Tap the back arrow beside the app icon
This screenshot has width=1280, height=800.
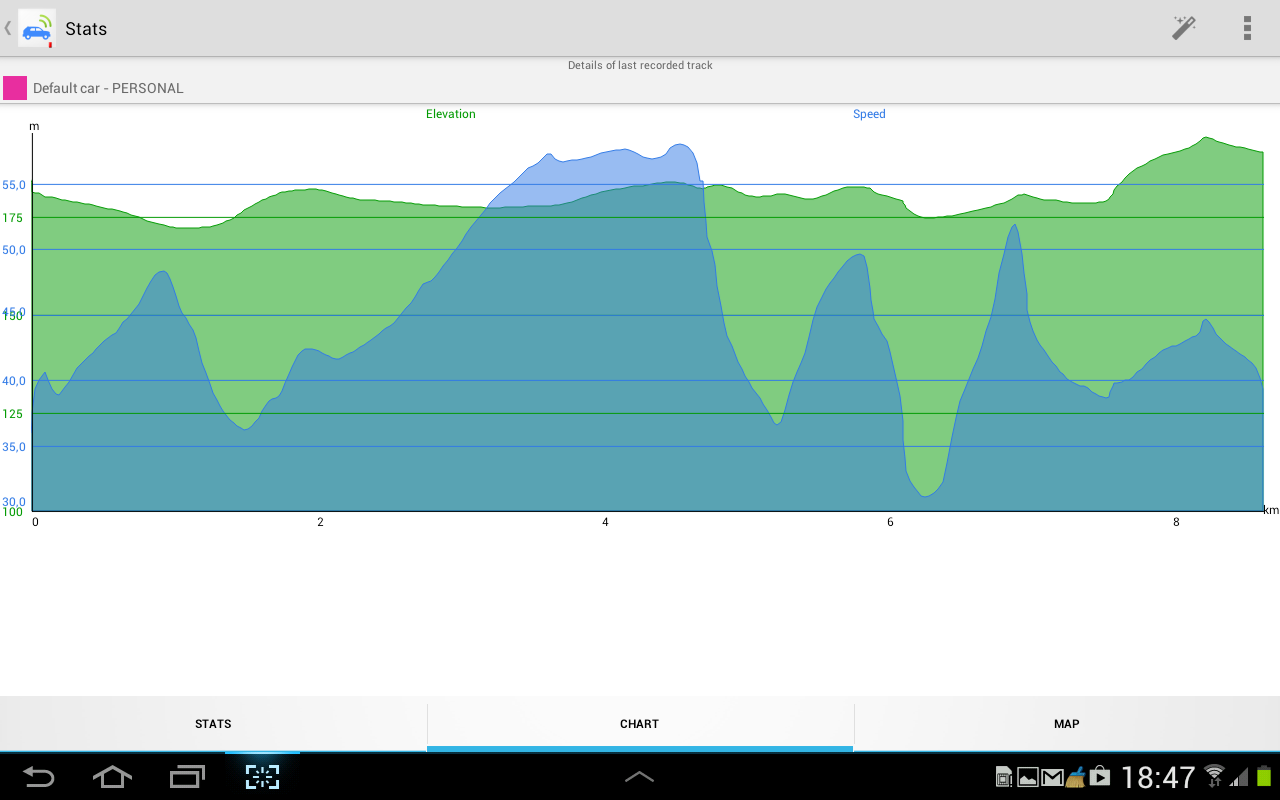click(8, 28)
